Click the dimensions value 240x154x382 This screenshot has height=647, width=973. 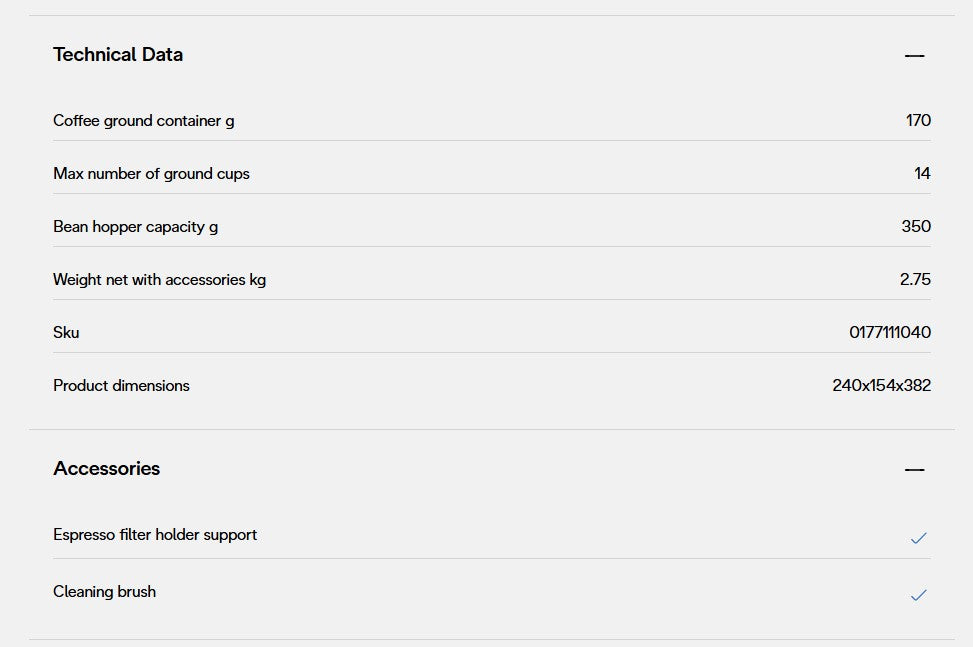pos(881,386)
